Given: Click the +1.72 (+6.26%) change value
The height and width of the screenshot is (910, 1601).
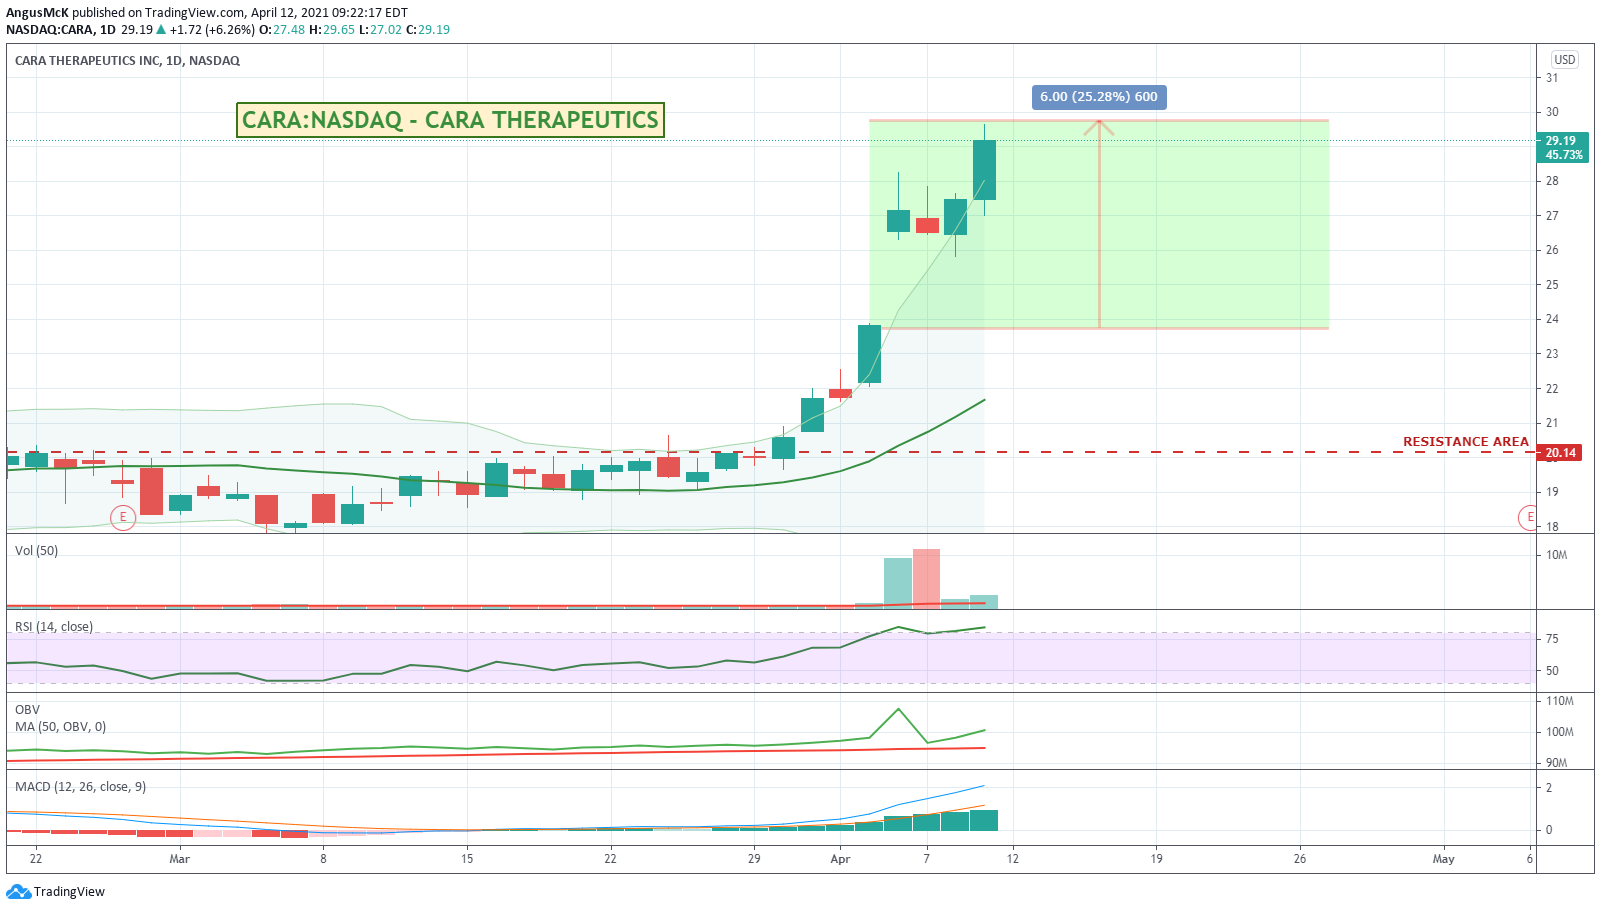Looking at the screenshot, I should click(x=212, y=30).
